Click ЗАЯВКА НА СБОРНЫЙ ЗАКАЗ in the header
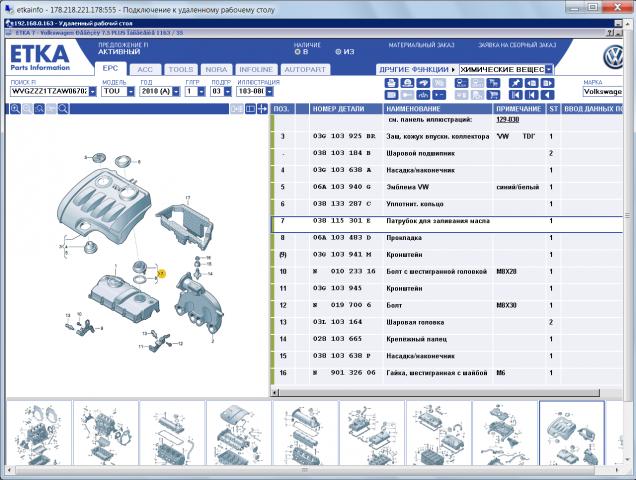Viewport: 636px width, 480px height. coord(517,45)
